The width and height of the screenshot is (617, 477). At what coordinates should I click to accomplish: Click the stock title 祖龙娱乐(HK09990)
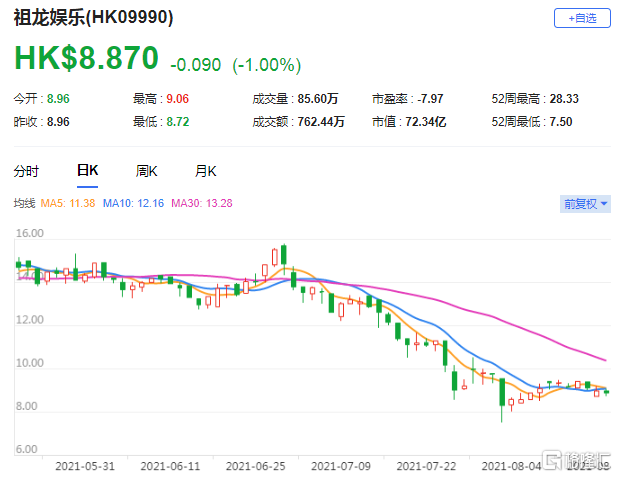pos(93,18)
